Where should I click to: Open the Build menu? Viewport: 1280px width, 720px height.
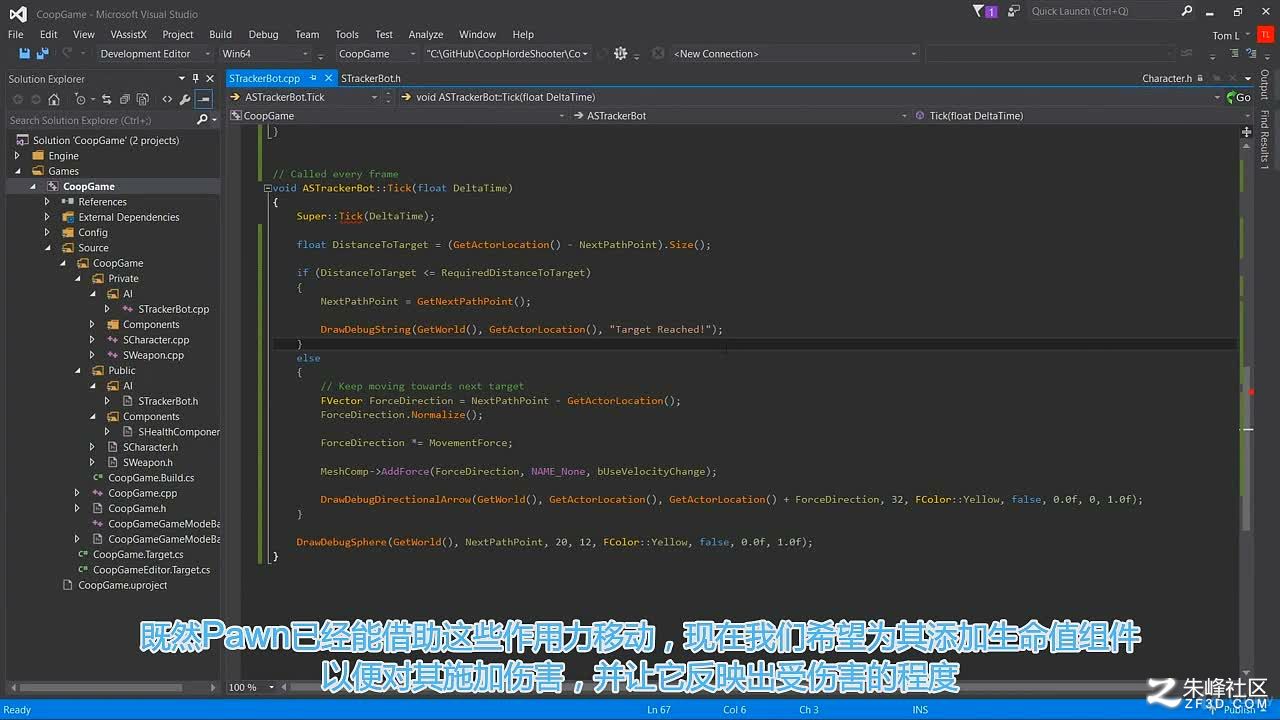220,34
